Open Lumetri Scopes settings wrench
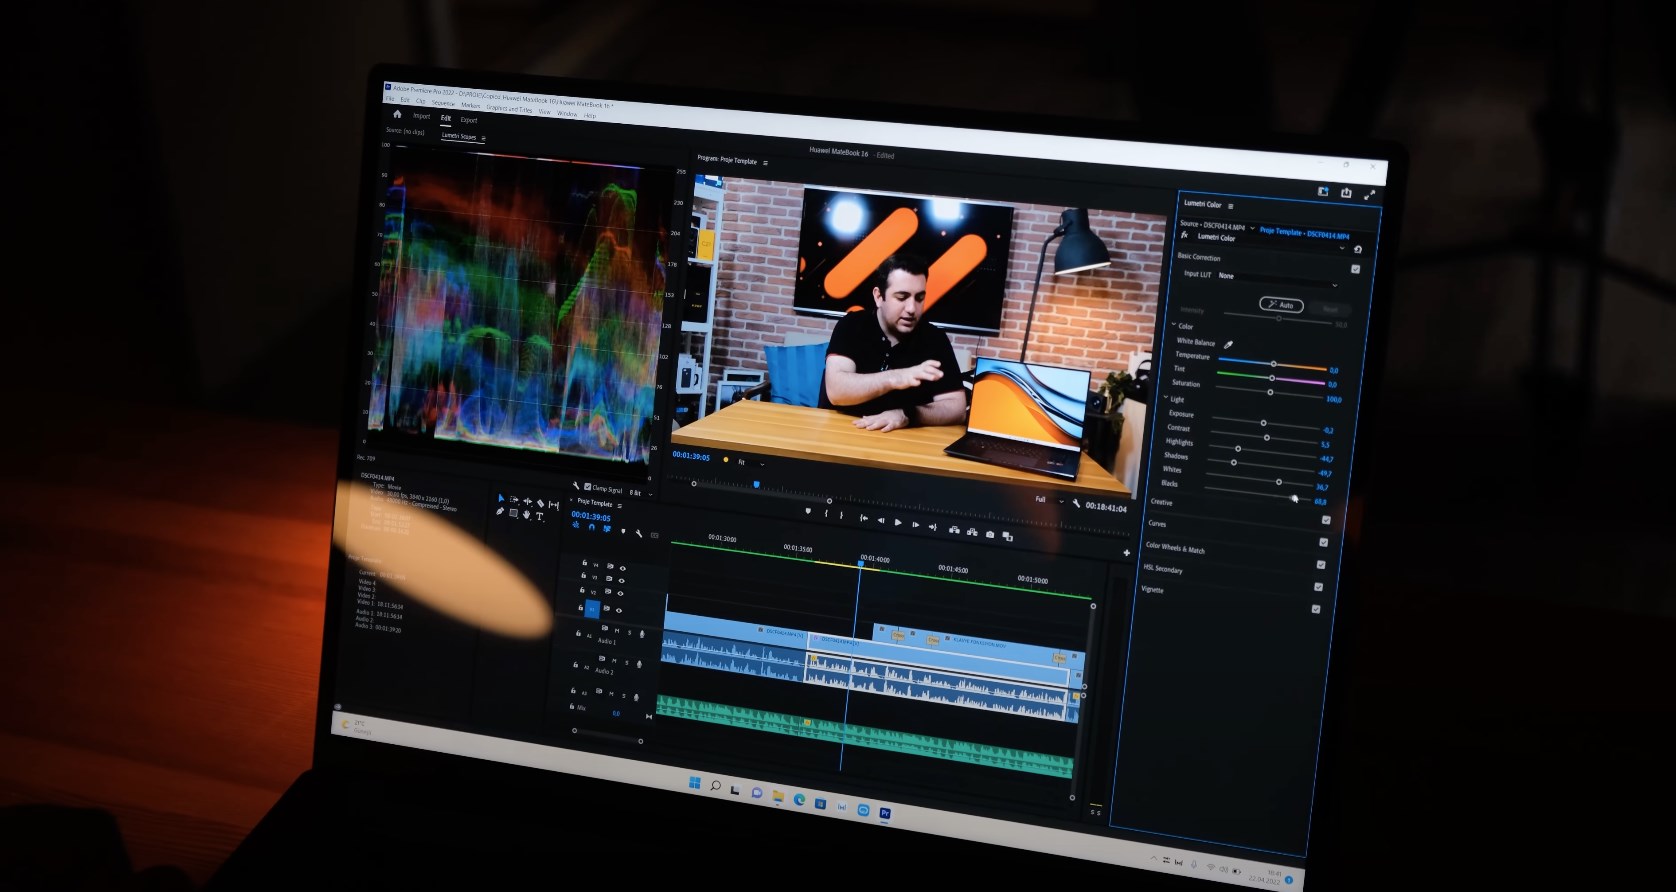This screenshot has height=892, width=1676. (576, 486)
